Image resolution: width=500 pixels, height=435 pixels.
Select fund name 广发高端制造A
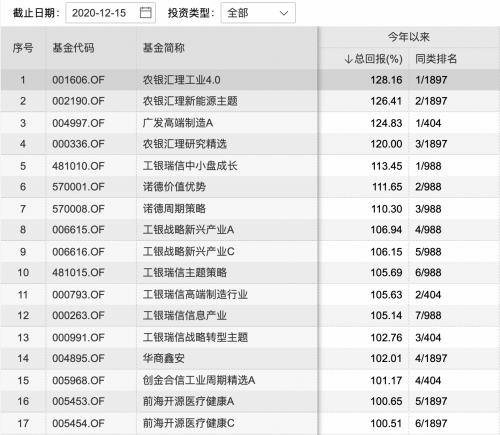click(x=178, y=123)
